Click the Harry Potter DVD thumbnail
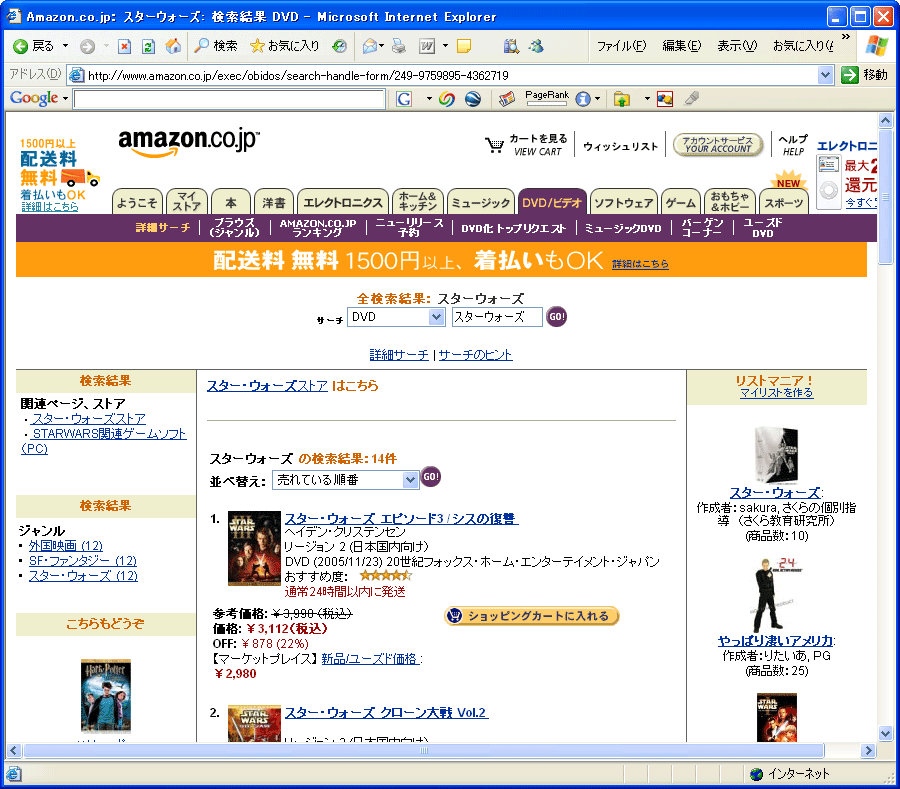 (106, 695)
